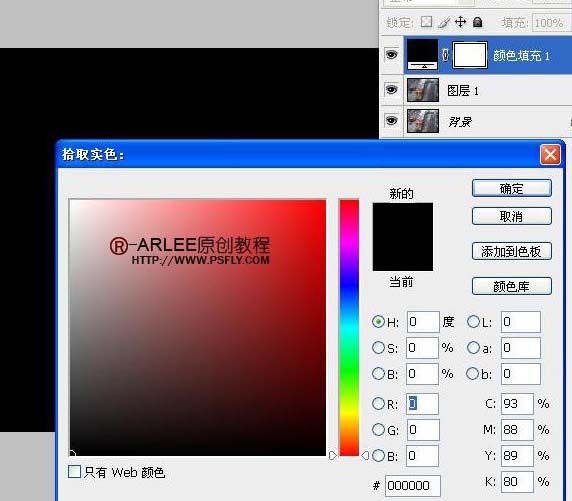The height and width of the screenshot is (501, 572).
Task: Click the Lab a value field
Action: [521, 348]
